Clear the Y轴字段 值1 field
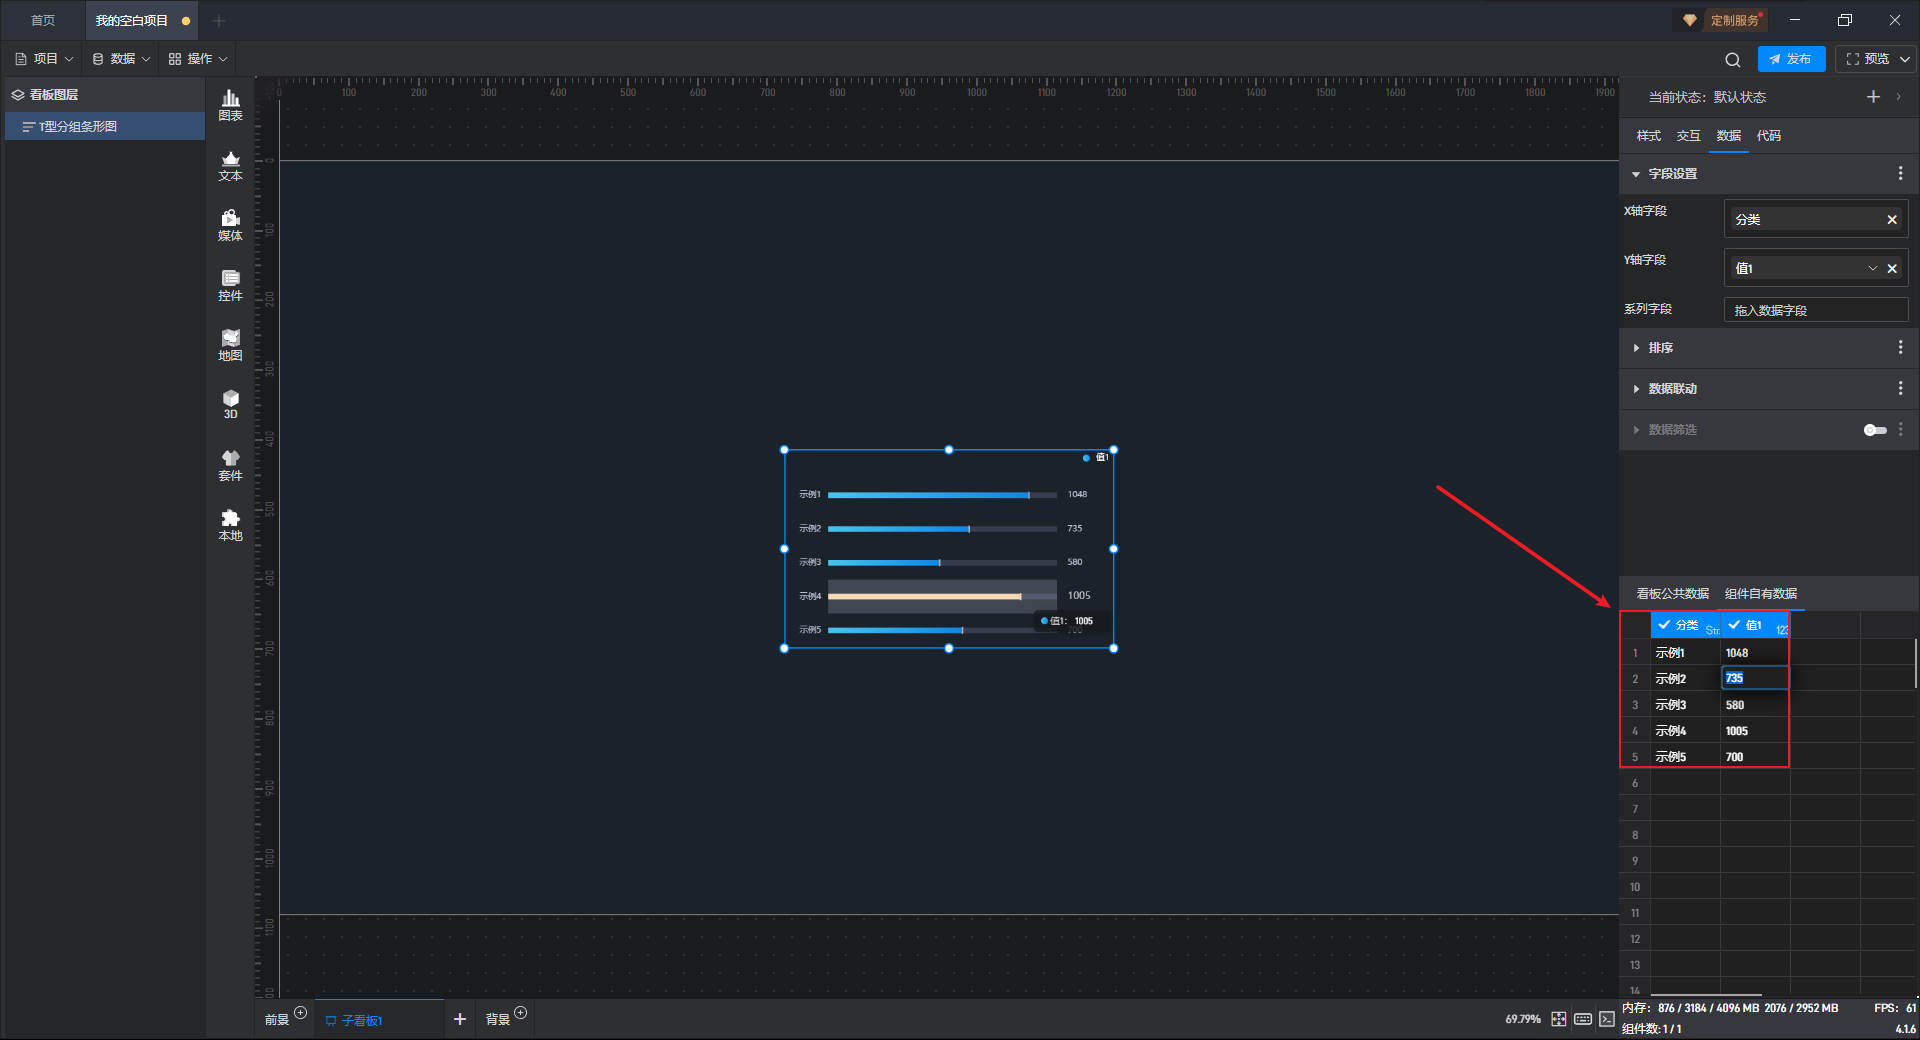This screenshot has width=1920, height=1040. point(1892,268)
